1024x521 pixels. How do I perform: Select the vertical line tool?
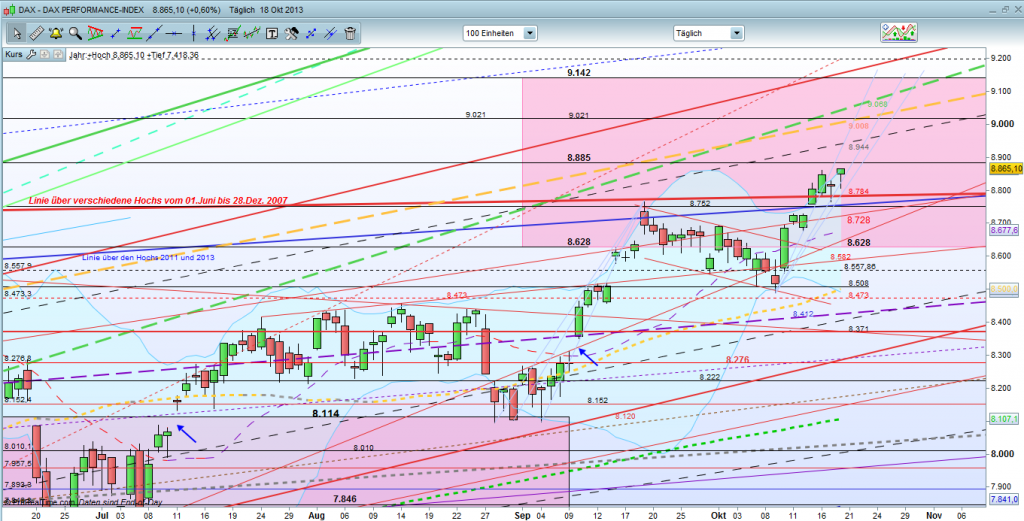[x=193, y=32]
